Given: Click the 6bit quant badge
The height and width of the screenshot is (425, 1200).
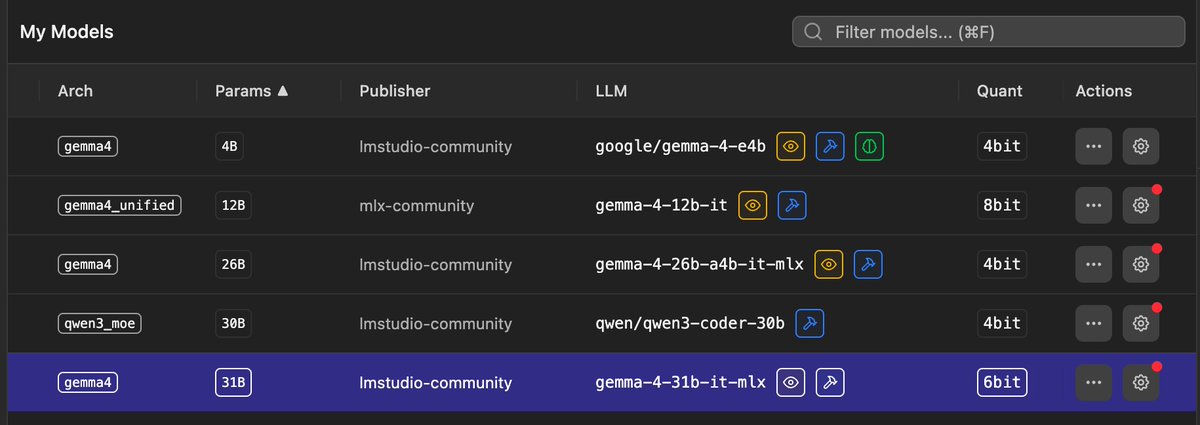Looking at the screenshot, I should click(1001, 382).
